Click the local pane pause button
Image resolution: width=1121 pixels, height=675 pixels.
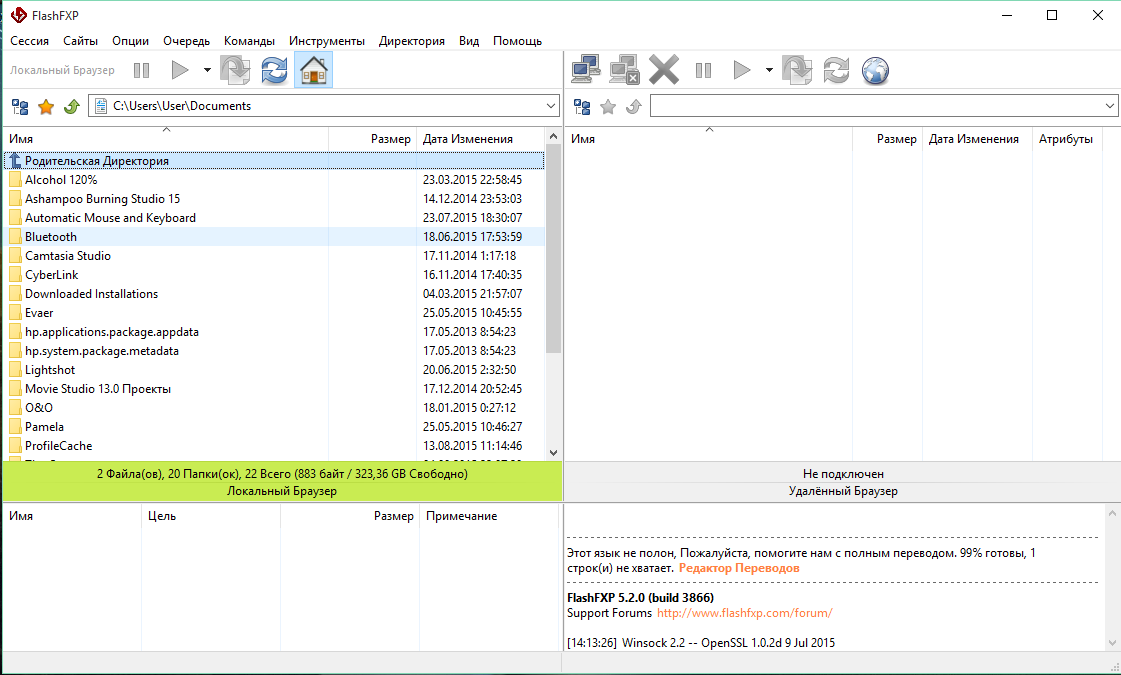[x=142, y=70]
